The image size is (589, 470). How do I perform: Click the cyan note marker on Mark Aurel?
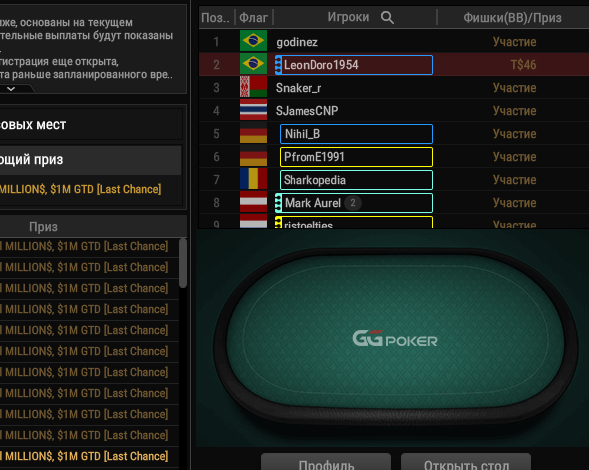(278, 203)
